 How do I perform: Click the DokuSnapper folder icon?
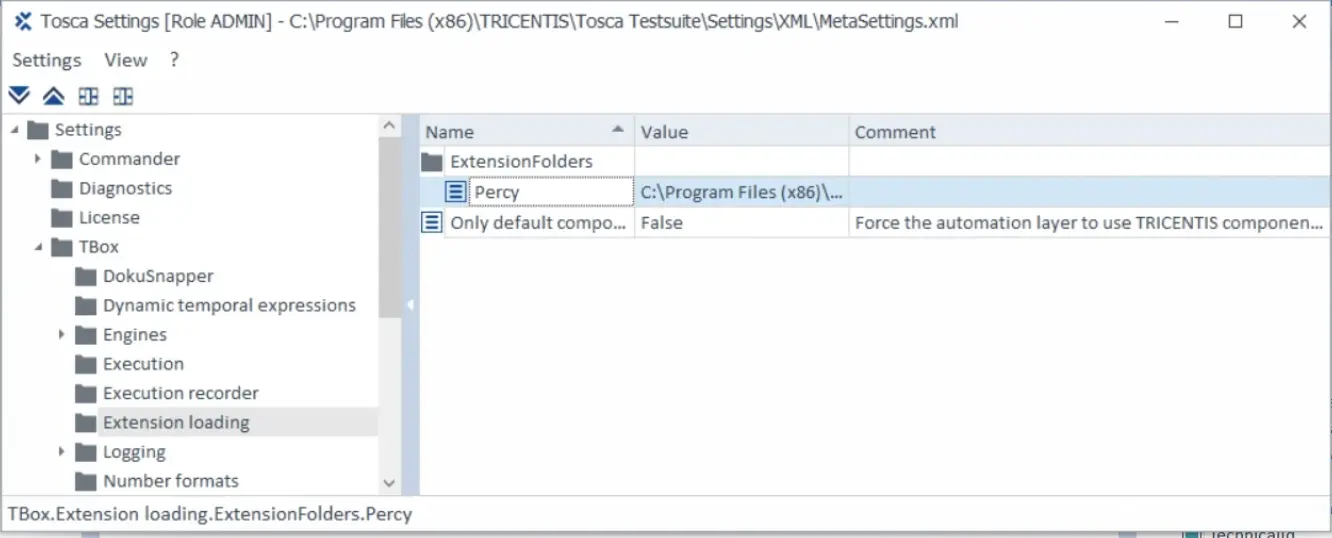(86, 276)
